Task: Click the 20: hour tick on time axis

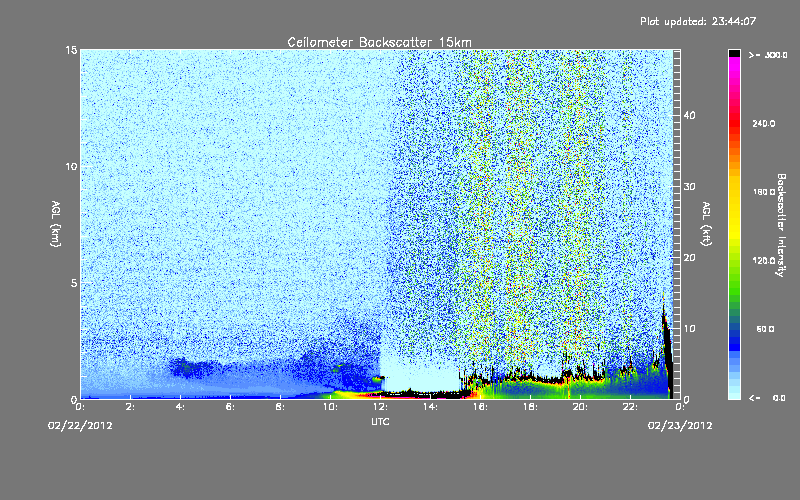Action: pos(580,407)
